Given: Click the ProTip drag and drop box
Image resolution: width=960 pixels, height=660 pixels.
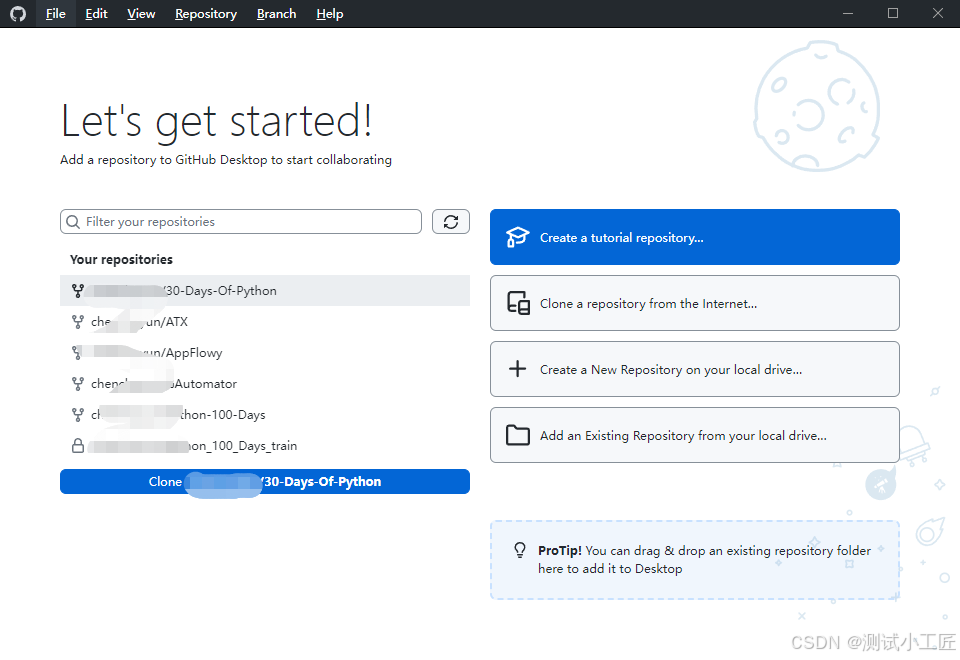Looking at the screenshot, I should click(694, 560).
